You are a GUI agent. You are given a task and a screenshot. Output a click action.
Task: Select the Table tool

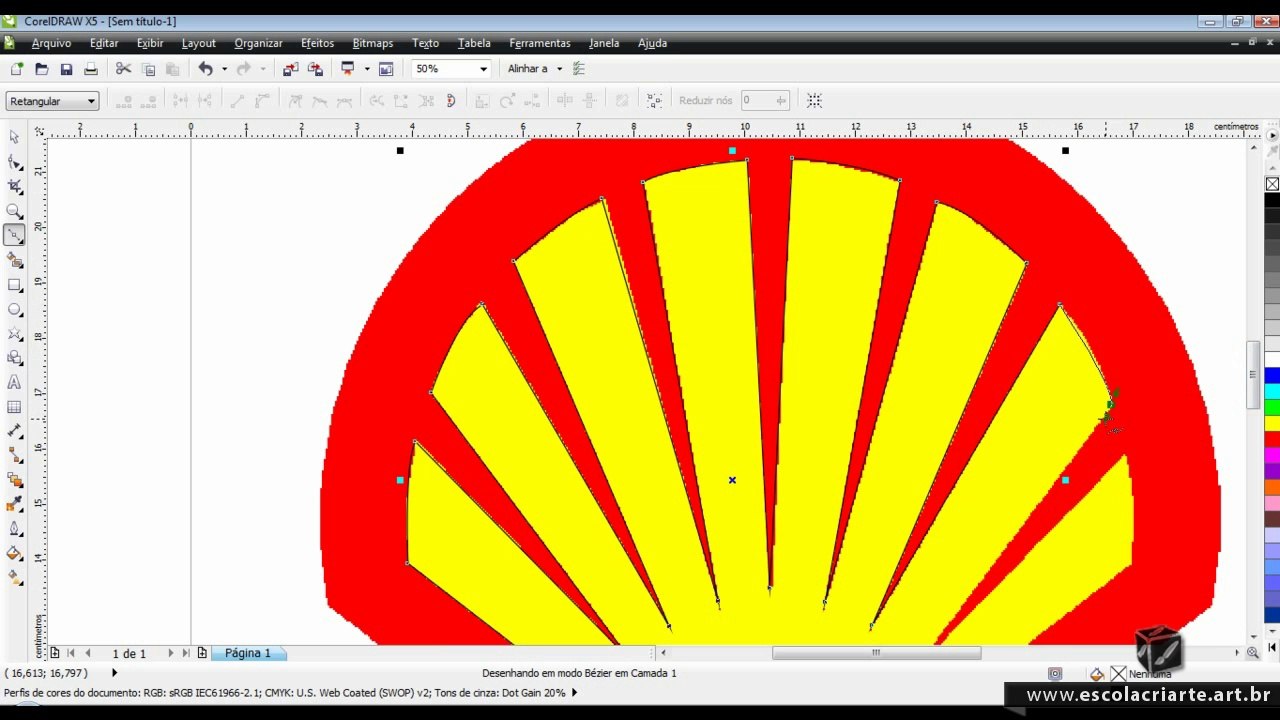point(14,407)
